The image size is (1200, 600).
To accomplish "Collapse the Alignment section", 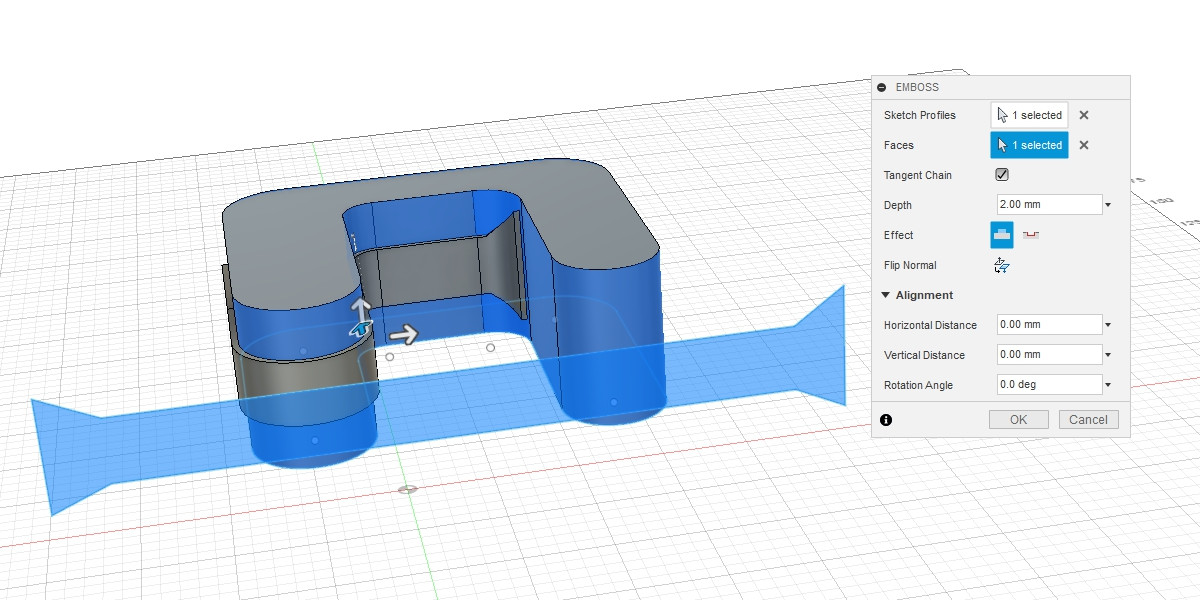I will coord(884,294).
